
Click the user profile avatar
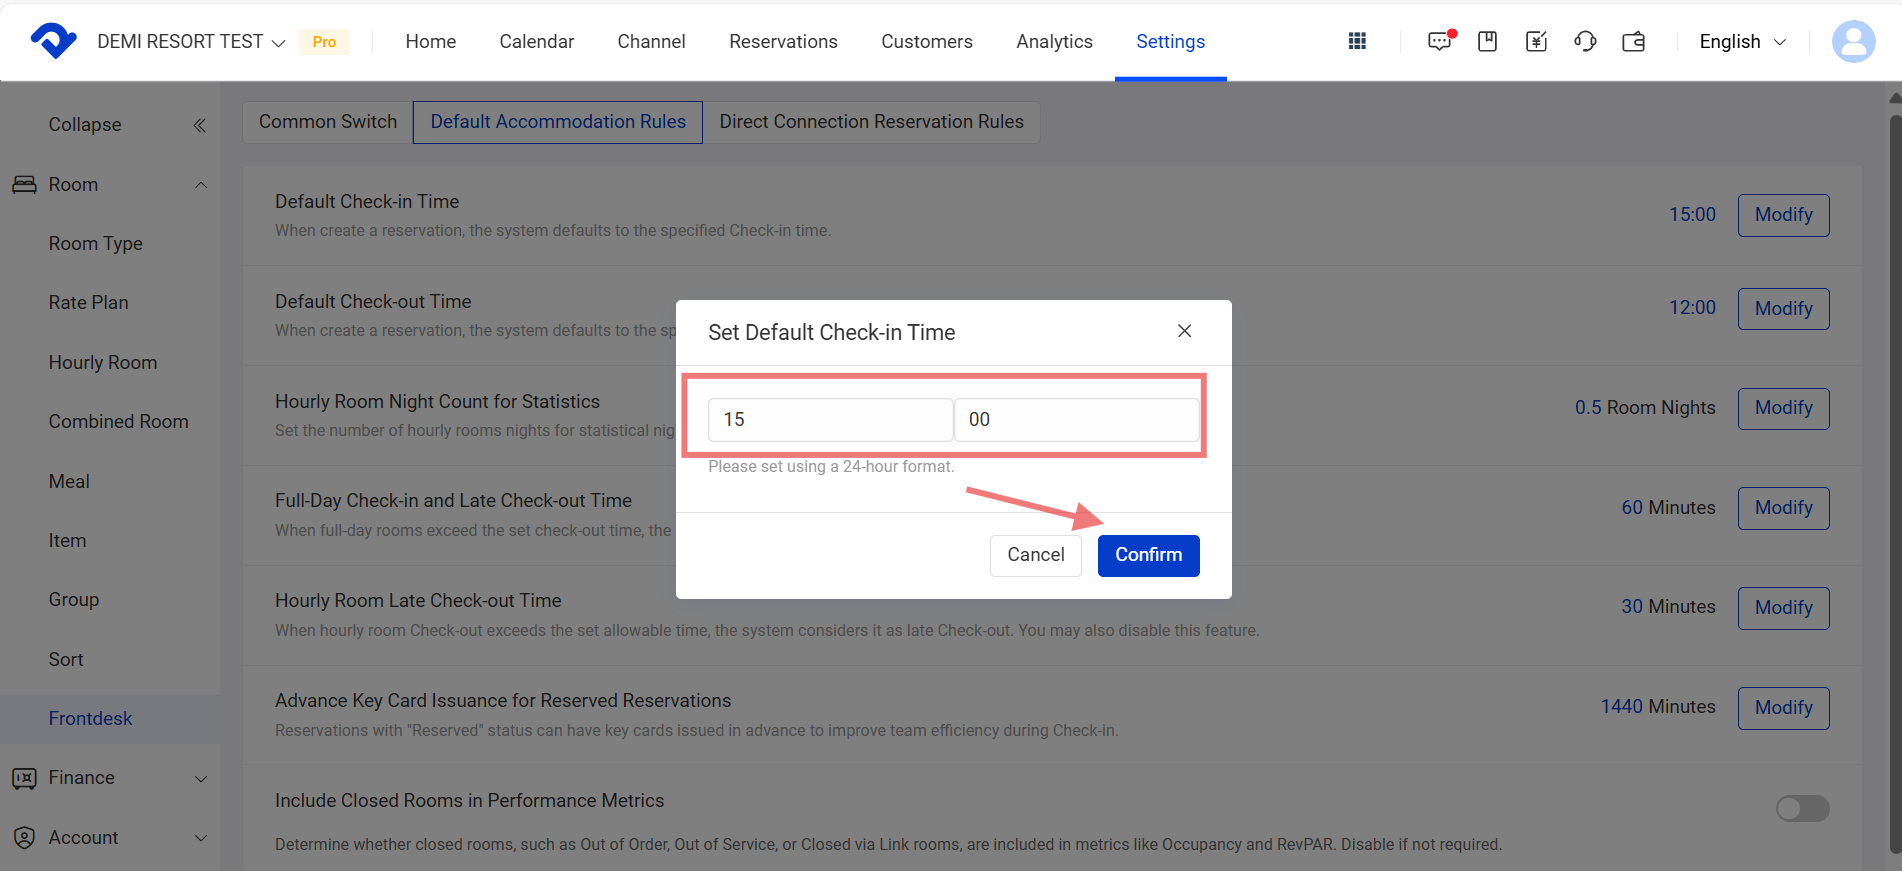click(x=1853, y=41)
